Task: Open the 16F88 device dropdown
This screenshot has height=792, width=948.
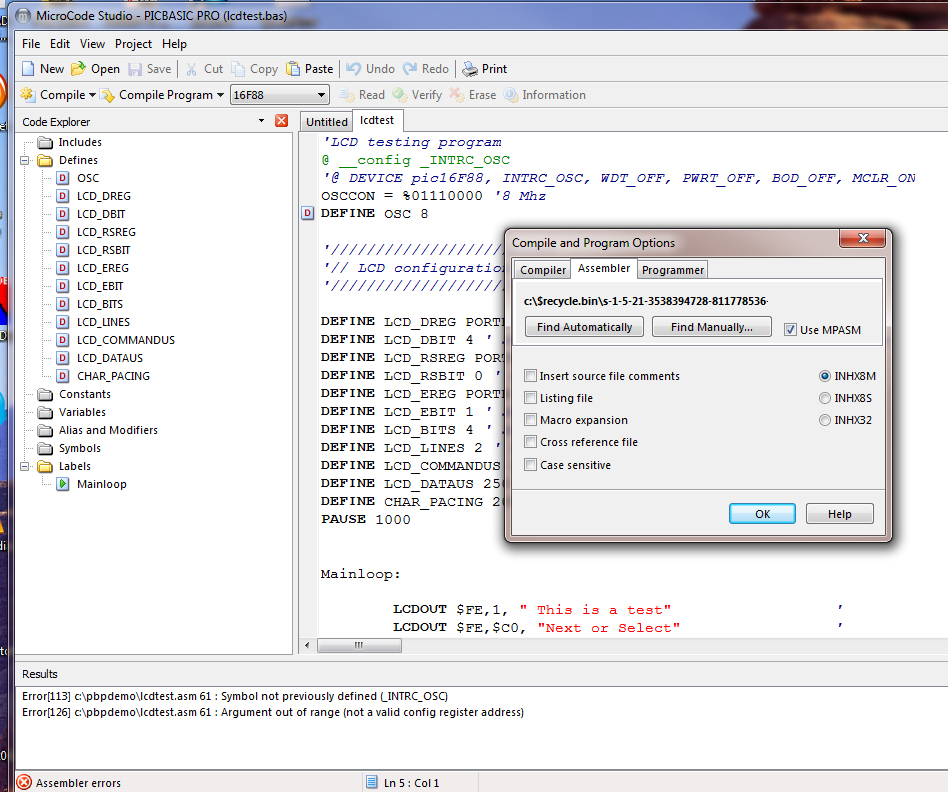Action: point(321,95)
